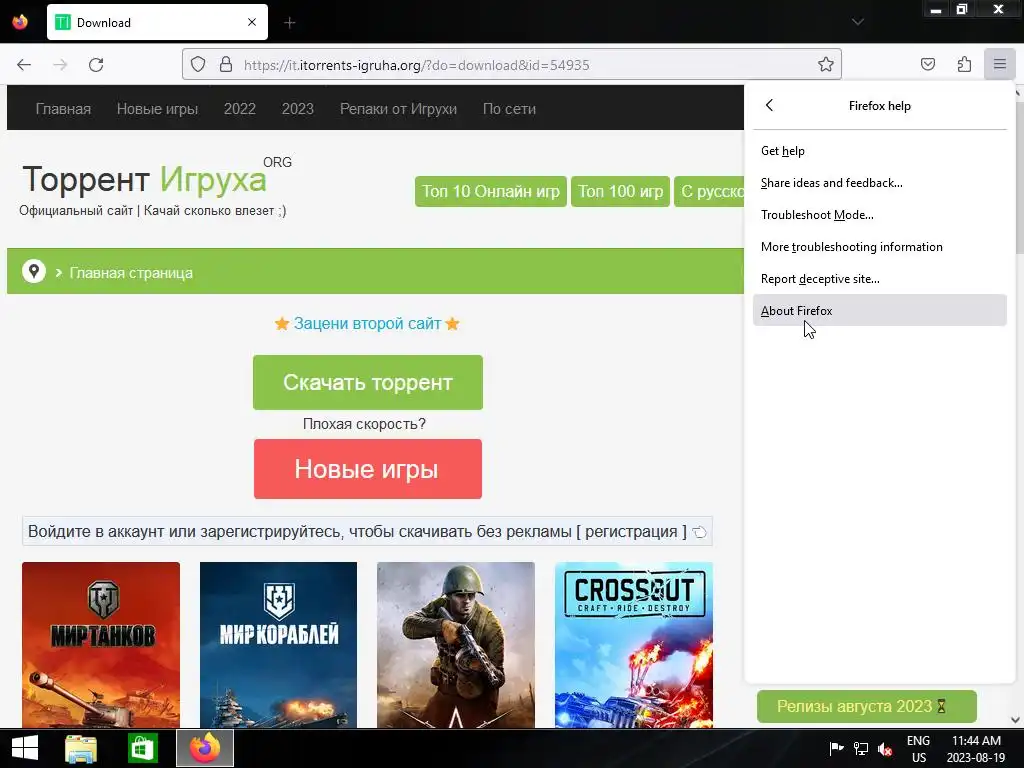Follow Зацени второй сайт link

(x=367, y=324)
